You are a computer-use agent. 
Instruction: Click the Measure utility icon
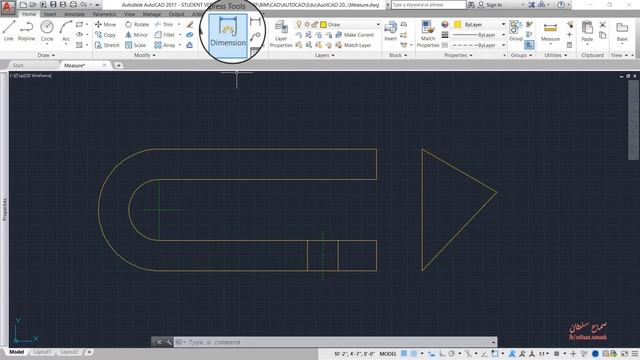pos(550,32)
